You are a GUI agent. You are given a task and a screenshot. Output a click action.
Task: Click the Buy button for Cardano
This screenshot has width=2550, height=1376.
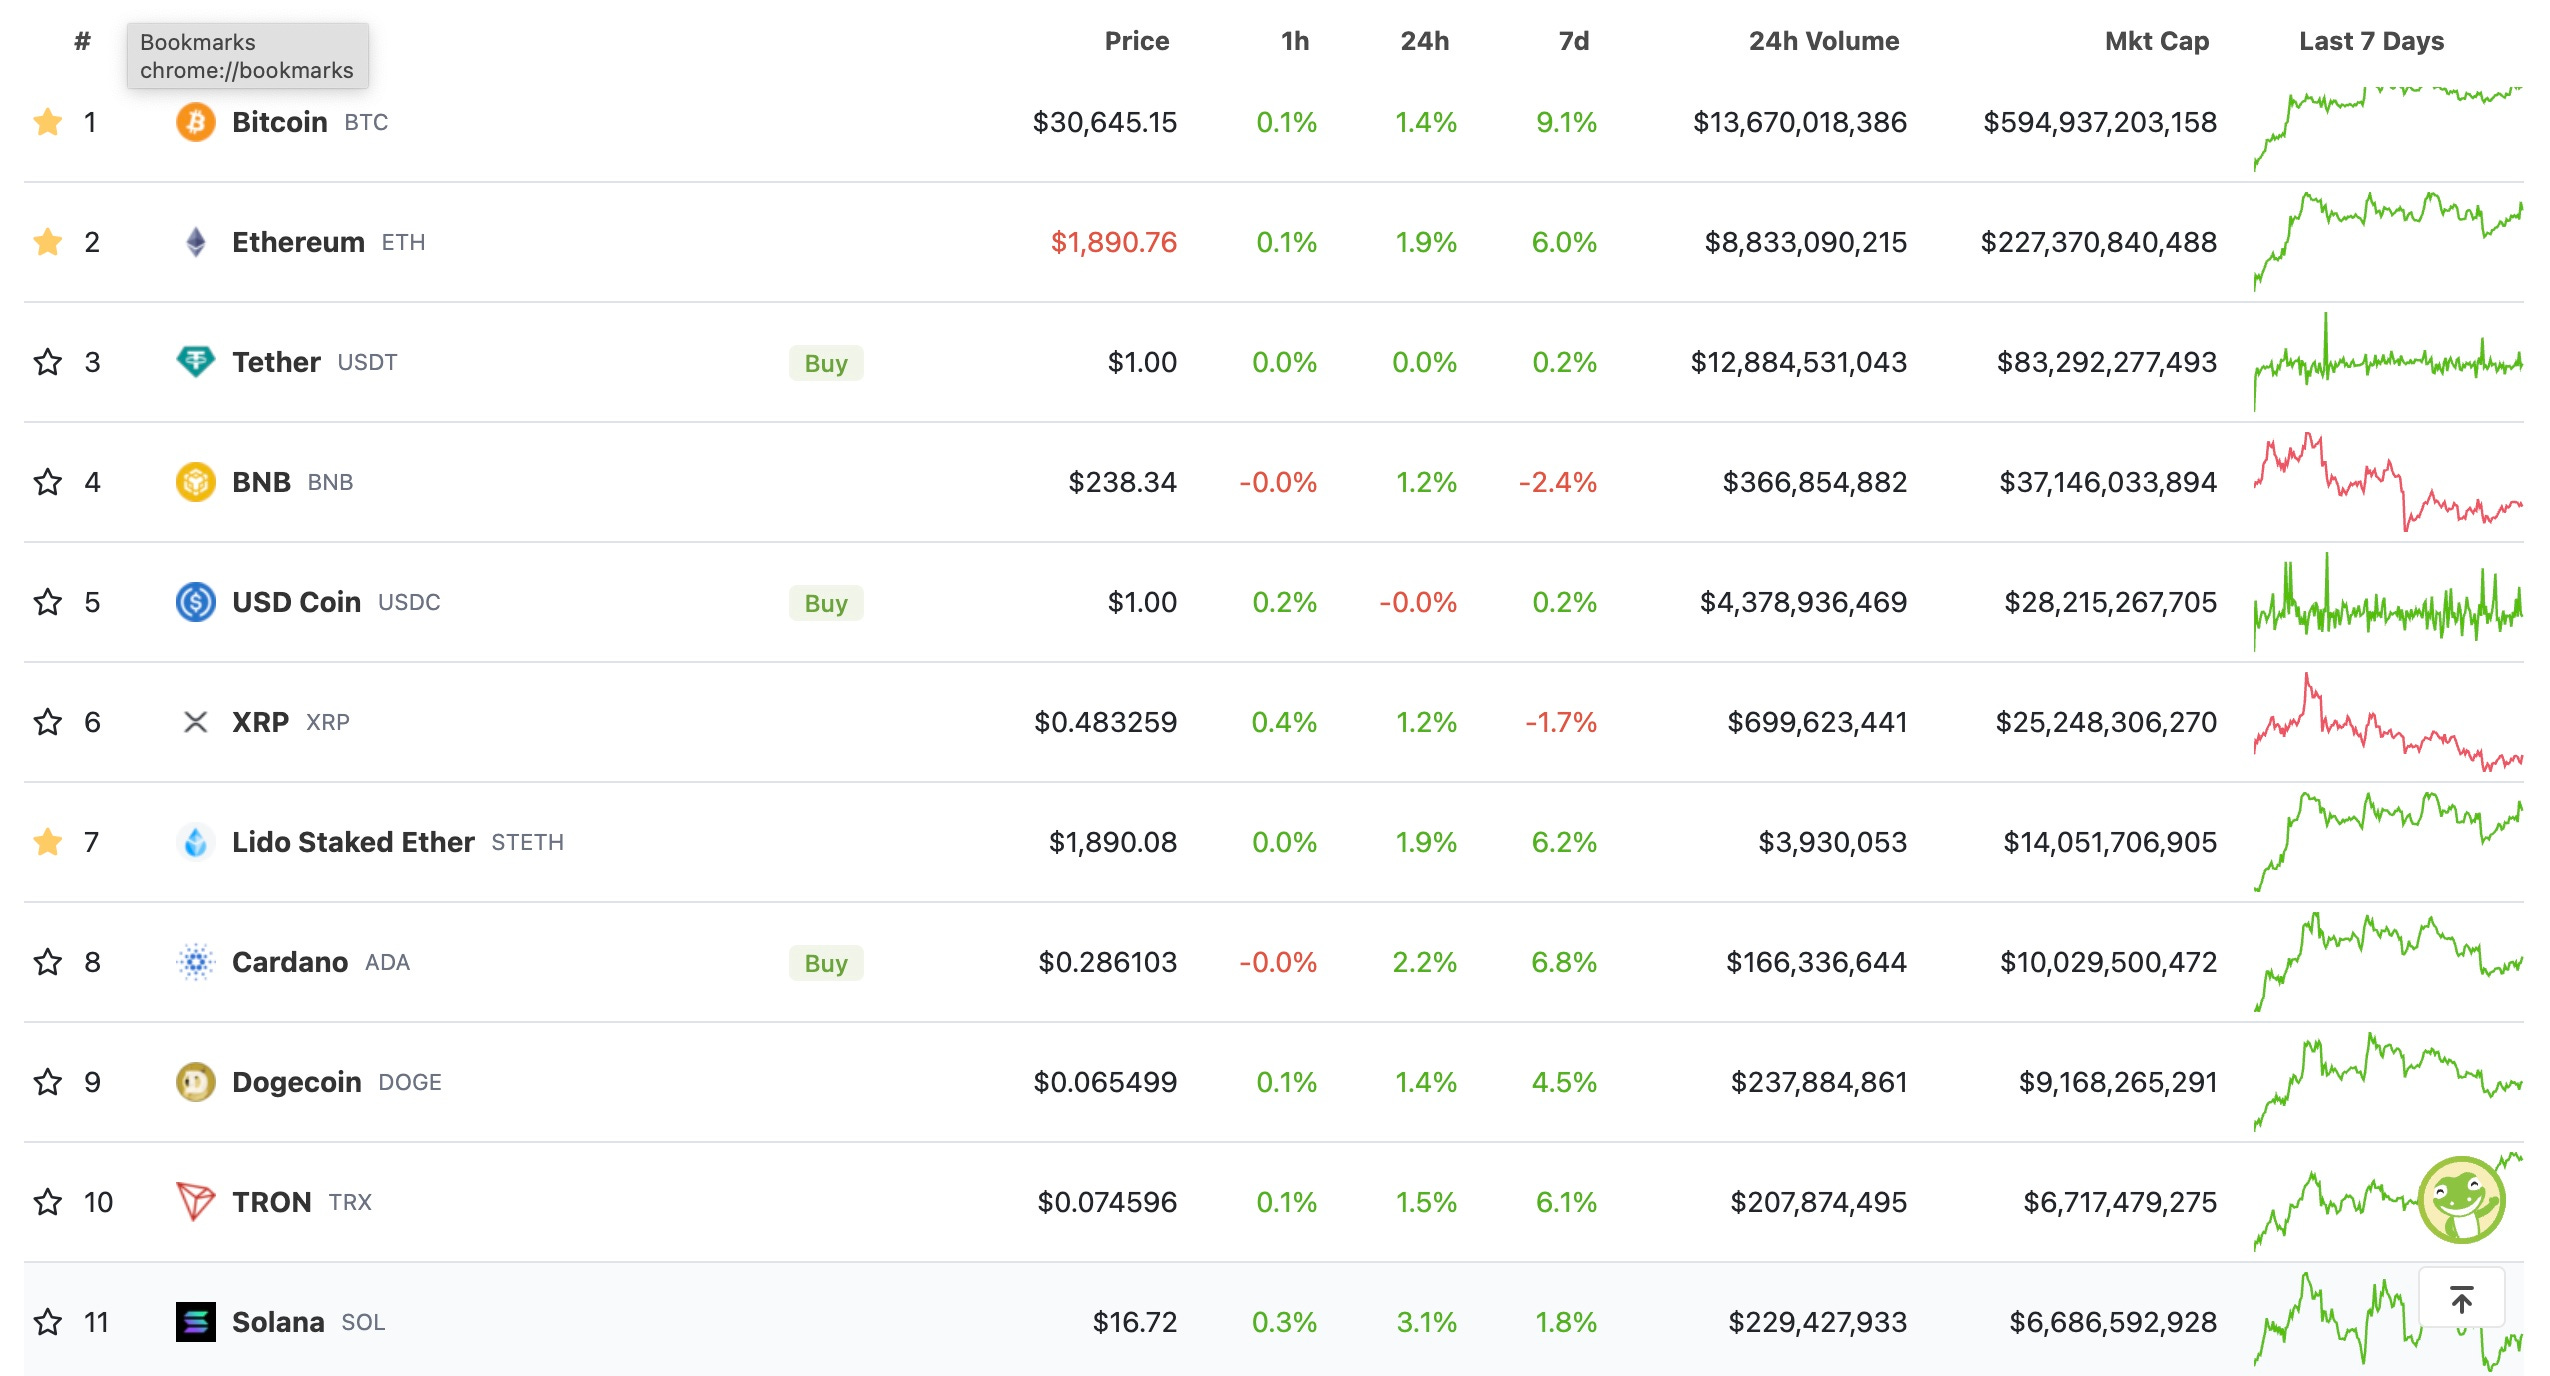pos(826,963)
